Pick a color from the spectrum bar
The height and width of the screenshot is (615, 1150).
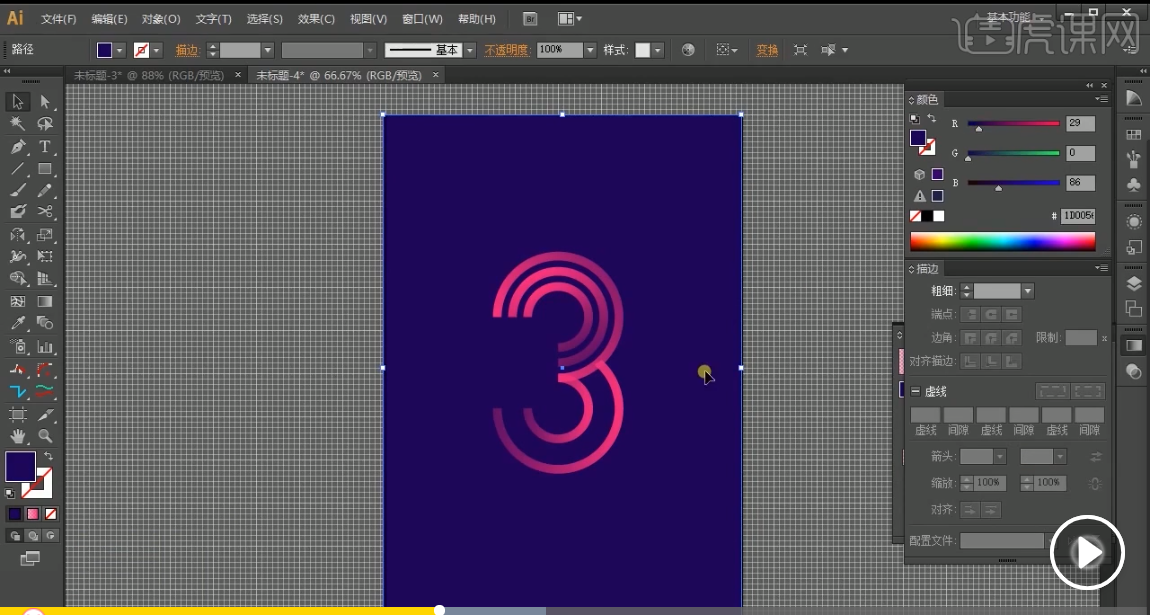click(x=1002, y=241)
